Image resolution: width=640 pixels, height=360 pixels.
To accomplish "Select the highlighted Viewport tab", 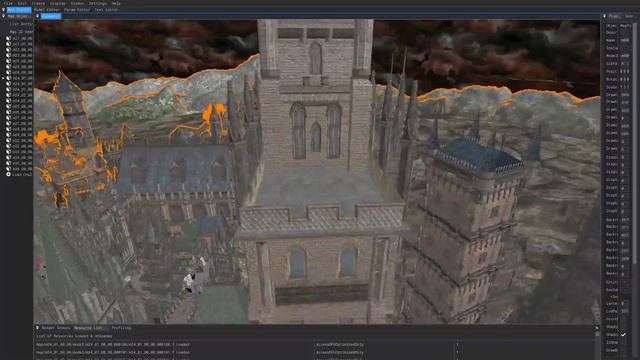I will [51, 16].
